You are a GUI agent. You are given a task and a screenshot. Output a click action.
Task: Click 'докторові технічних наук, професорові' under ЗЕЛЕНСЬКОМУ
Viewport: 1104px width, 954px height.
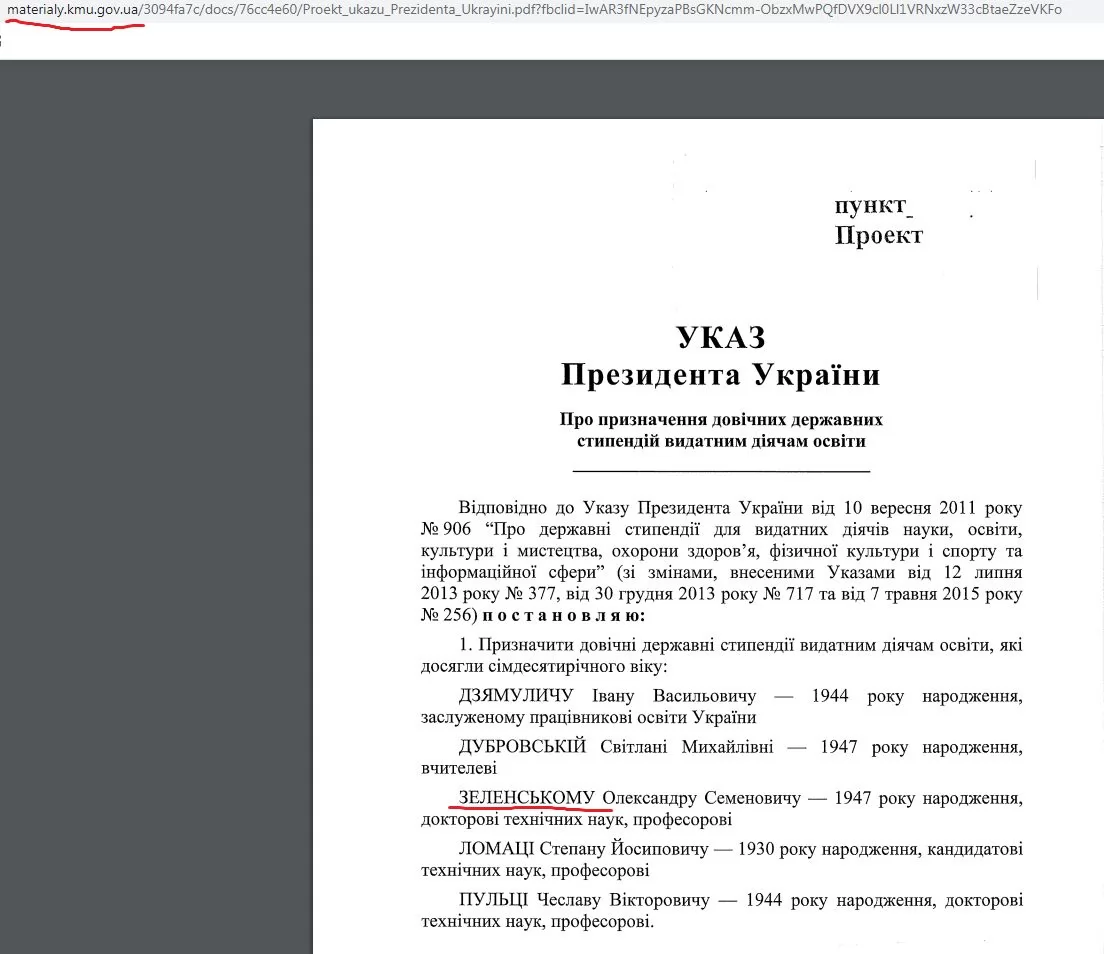tap(577, 820)
